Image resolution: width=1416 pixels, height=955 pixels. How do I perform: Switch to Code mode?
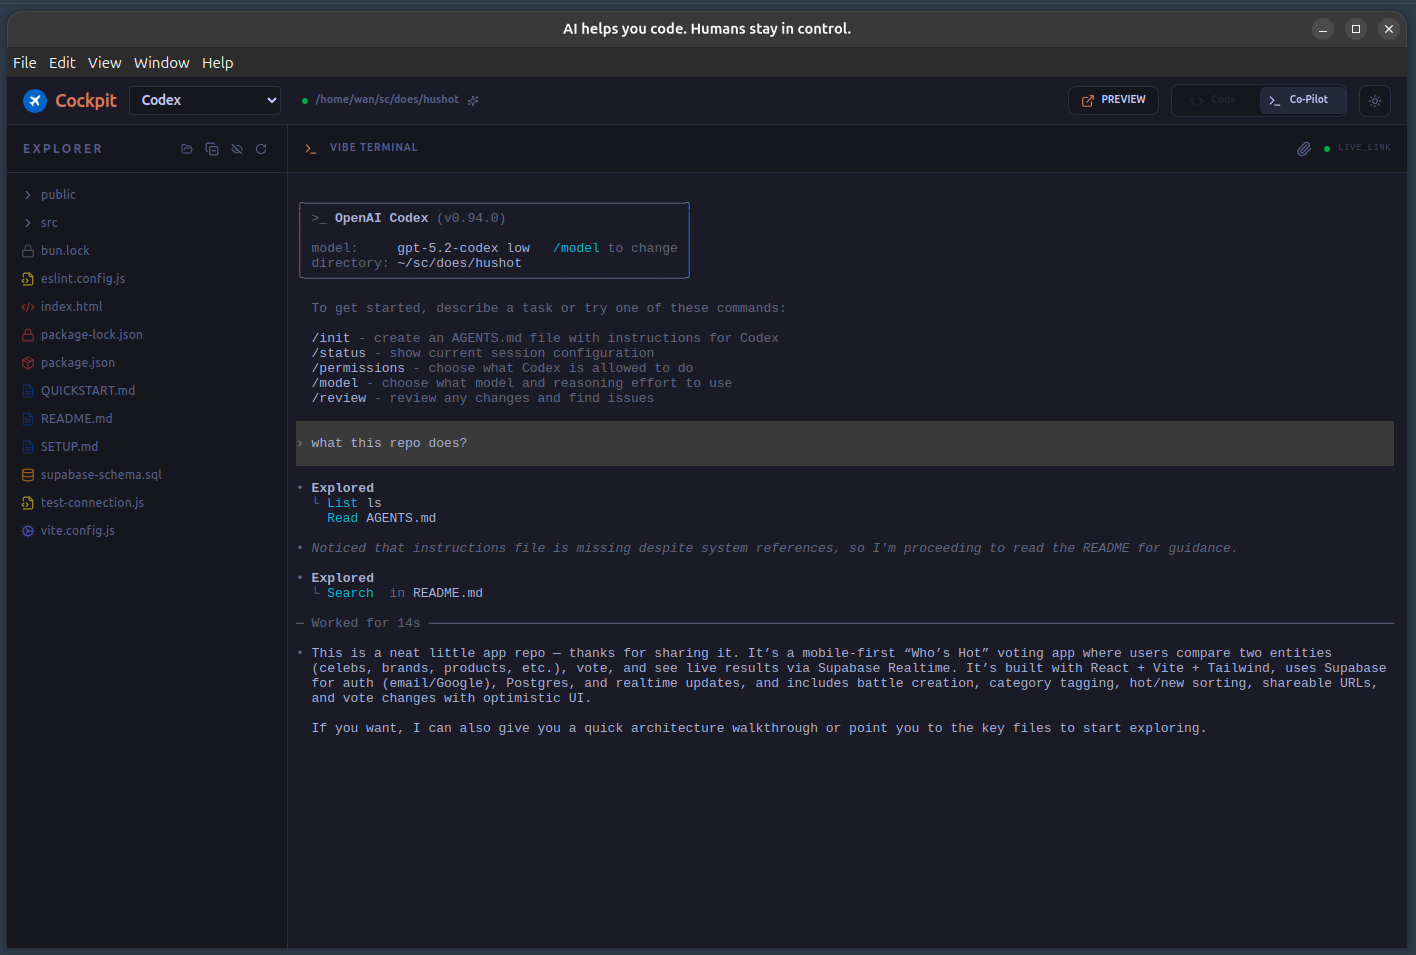(1214, 100)
